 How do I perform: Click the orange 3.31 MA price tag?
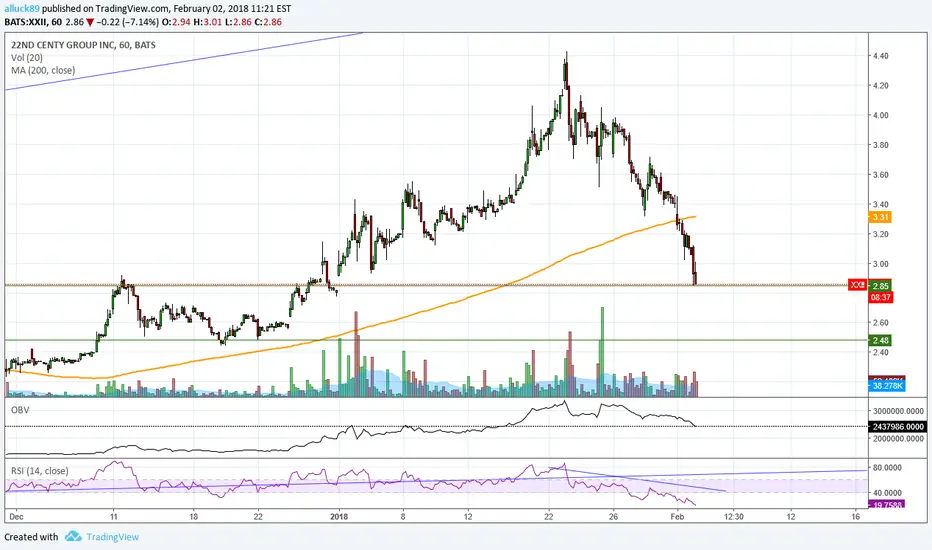(x=880, y=217)
